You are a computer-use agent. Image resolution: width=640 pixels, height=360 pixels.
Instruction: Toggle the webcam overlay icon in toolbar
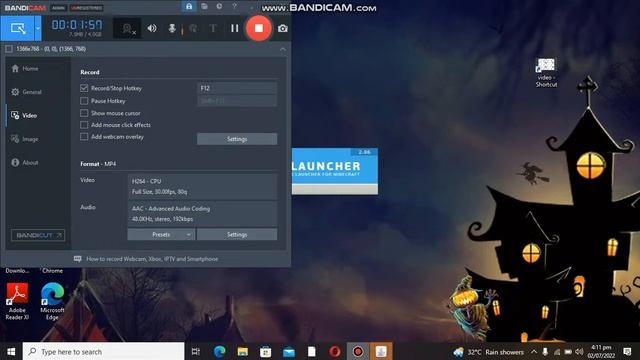coord(127,28)
